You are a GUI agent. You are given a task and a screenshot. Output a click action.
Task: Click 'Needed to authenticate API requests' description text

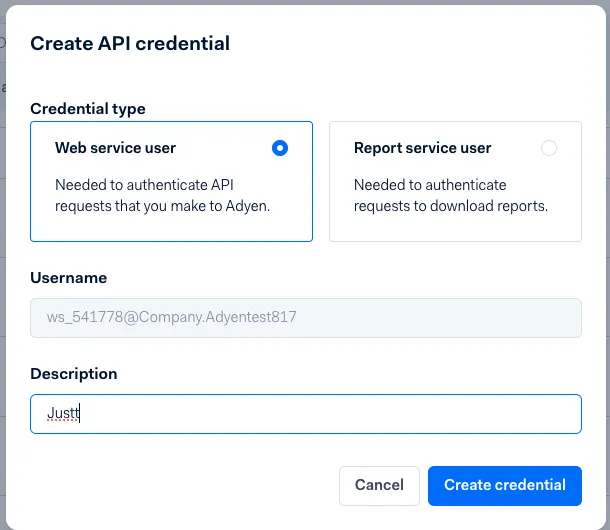tap(162, 195)
